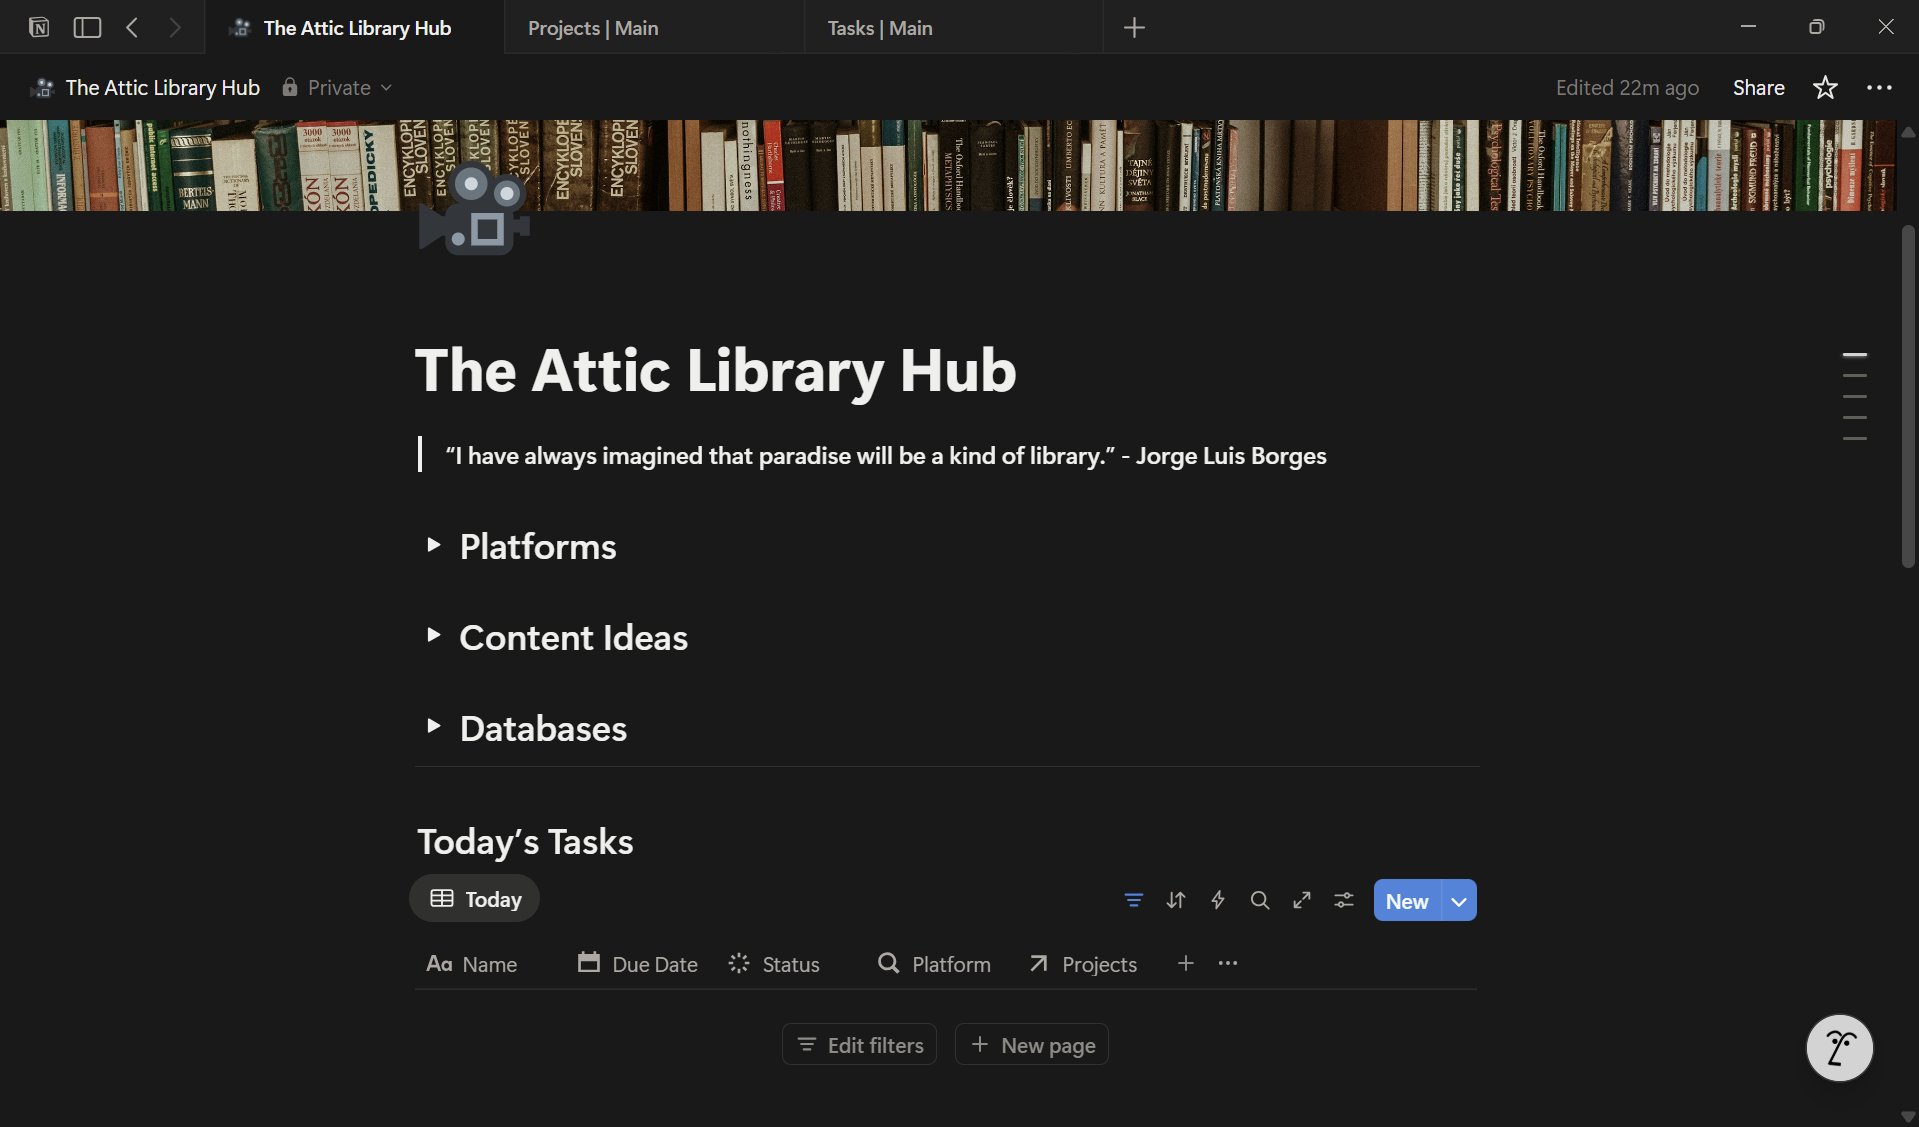Click the Due Date column header

point(637,964)
